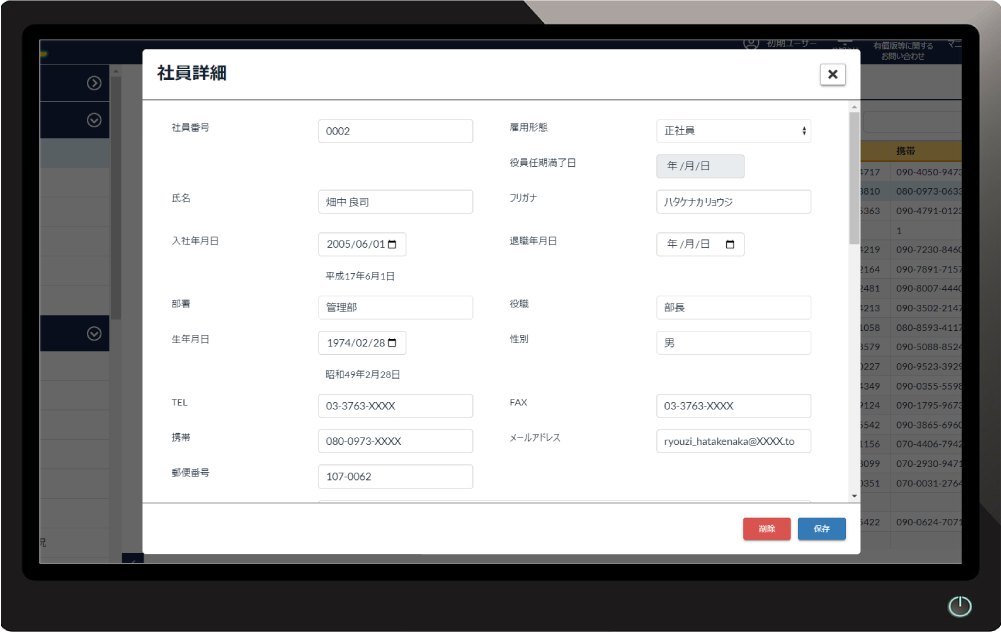This screenshot has width=1001, height=632.
Task: Click the メールアドレス email field
Action: 733,441
